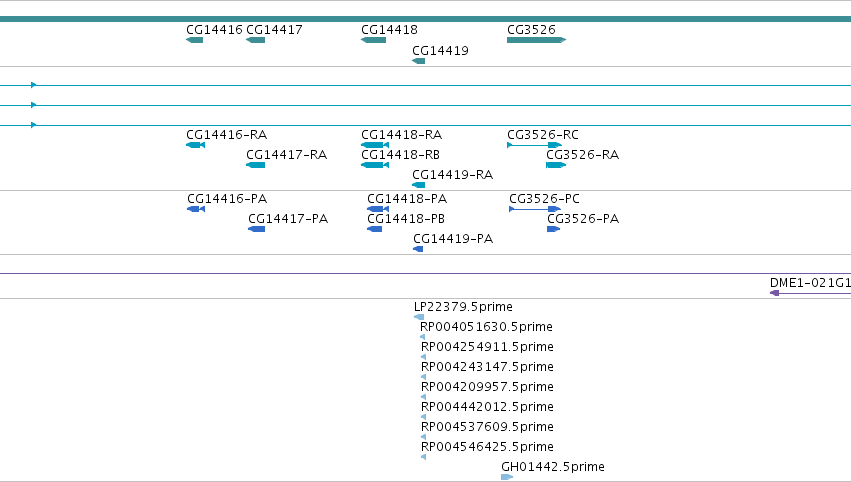Click the CG3526 gene bar
851x482 pixels.
(x=536, y=40)
